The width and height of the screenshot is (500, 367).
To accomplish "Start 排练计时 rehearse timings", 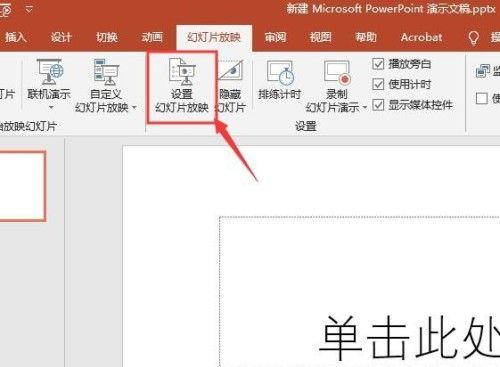I will click(279, 80).
